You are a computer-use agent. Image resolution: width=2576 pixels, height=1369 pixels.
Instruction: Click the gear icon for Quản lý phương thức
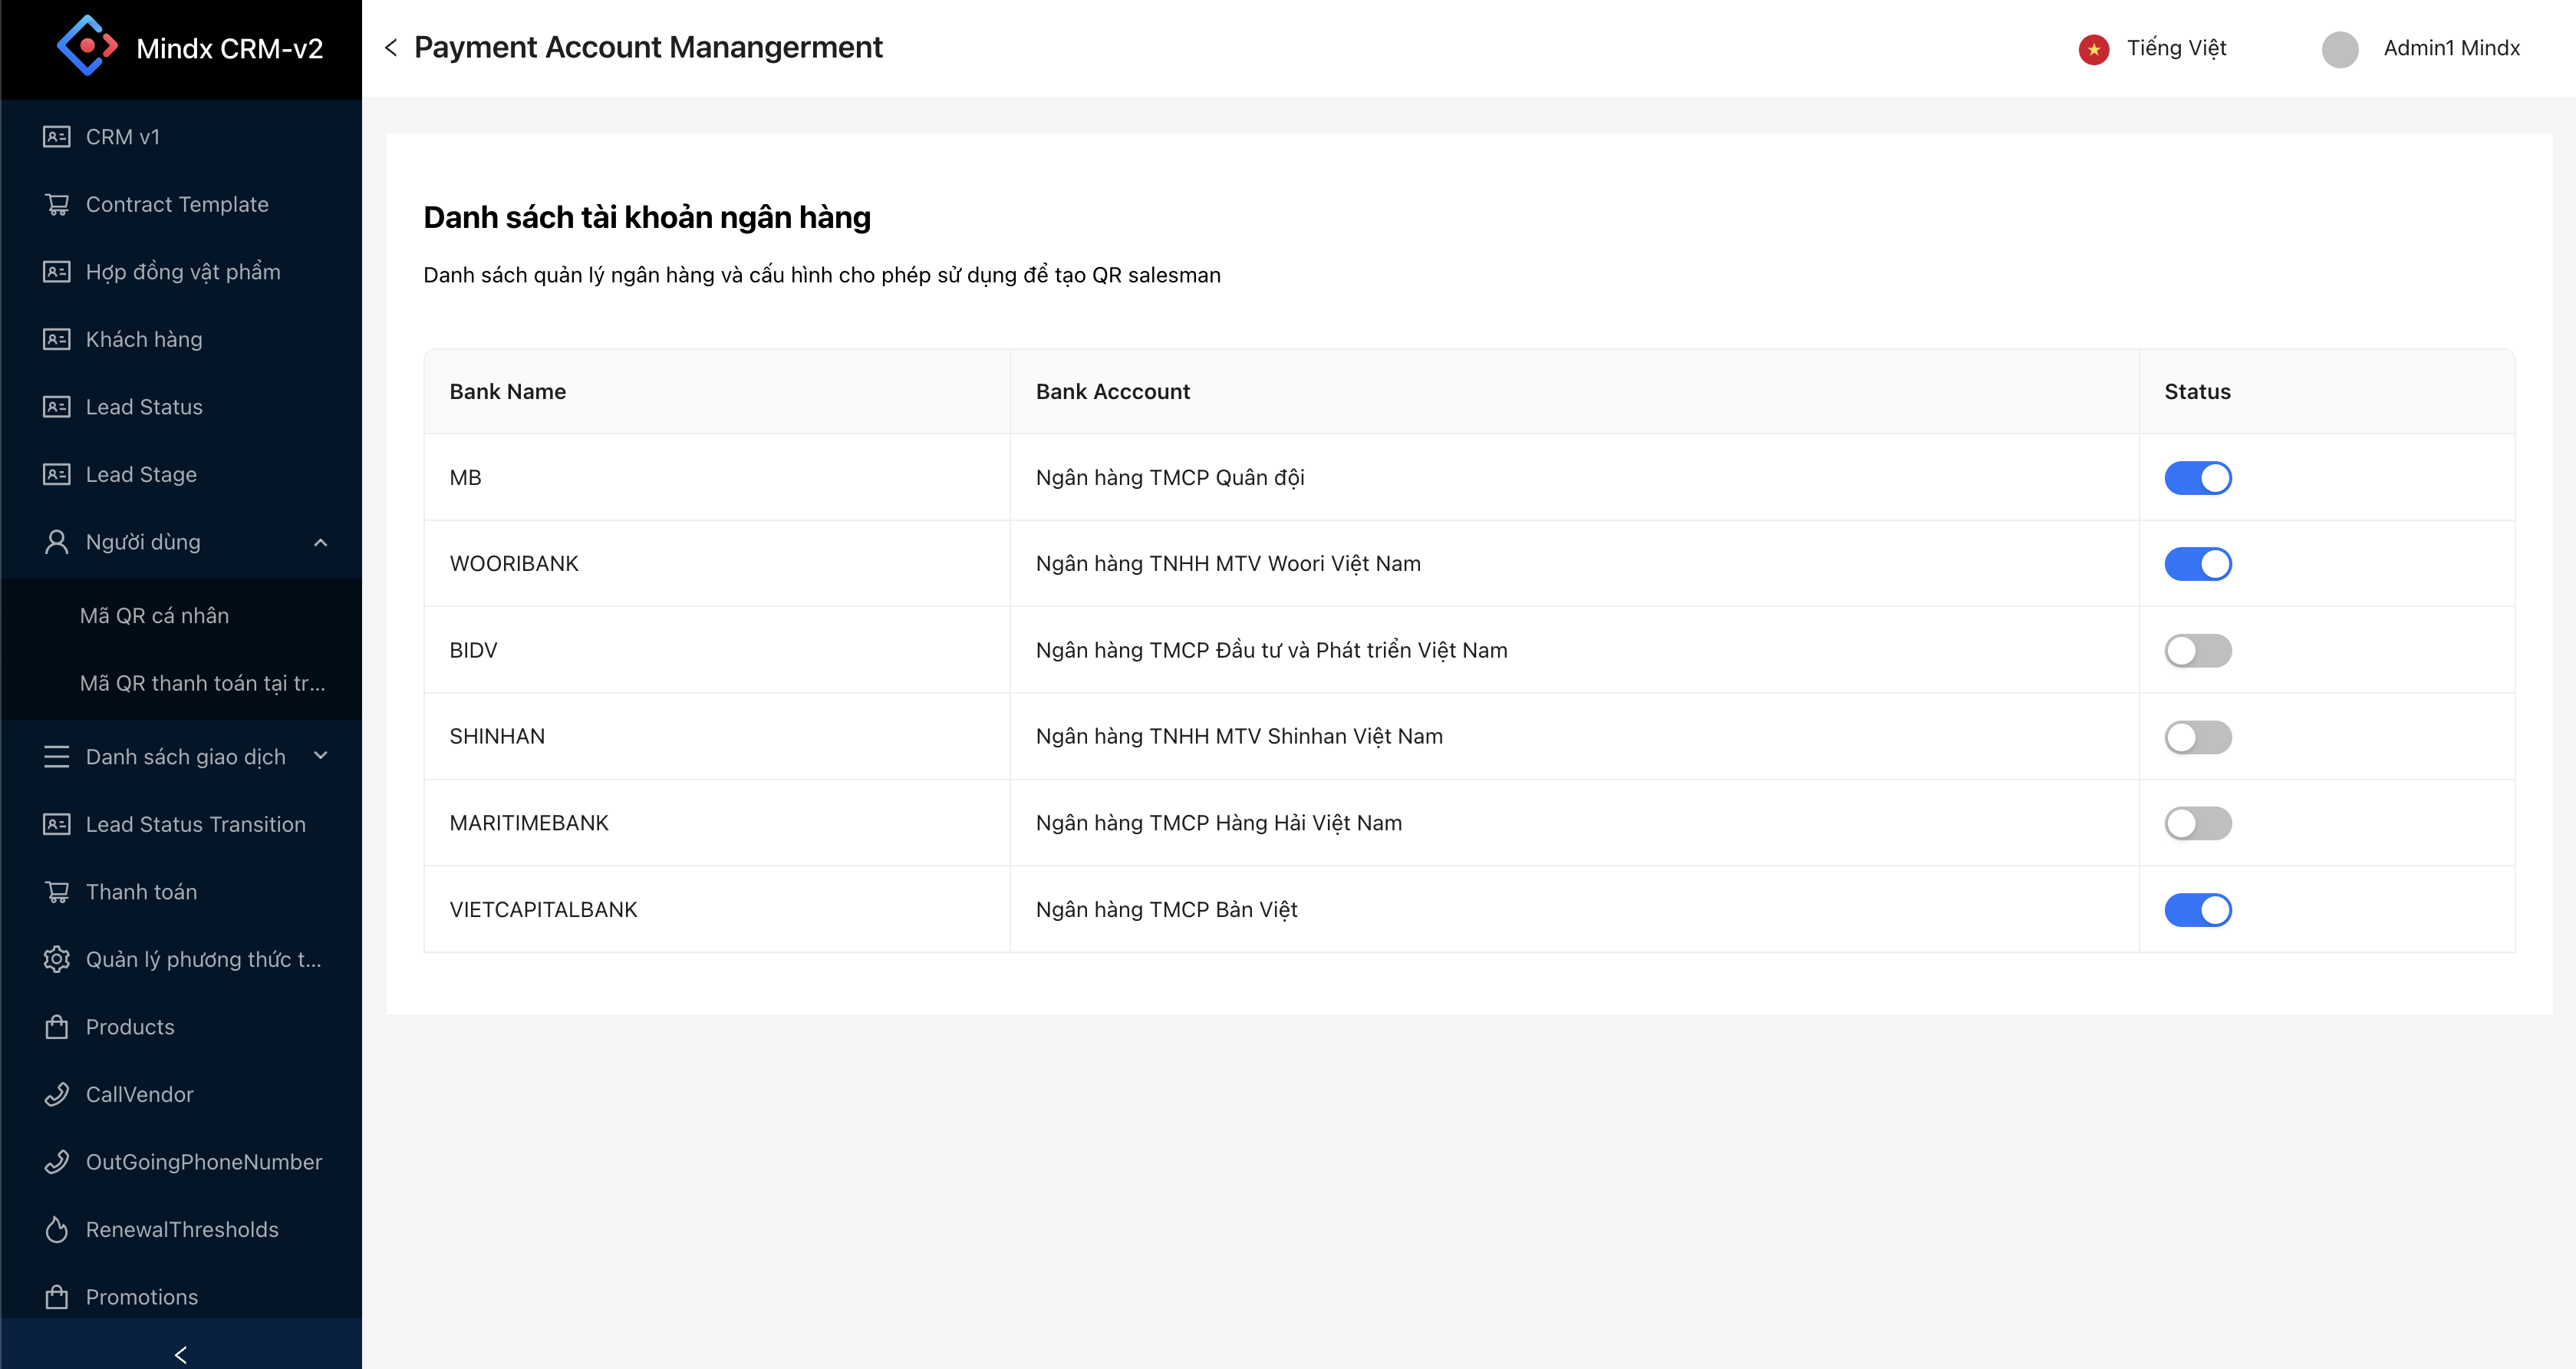(x=57, y=959)
